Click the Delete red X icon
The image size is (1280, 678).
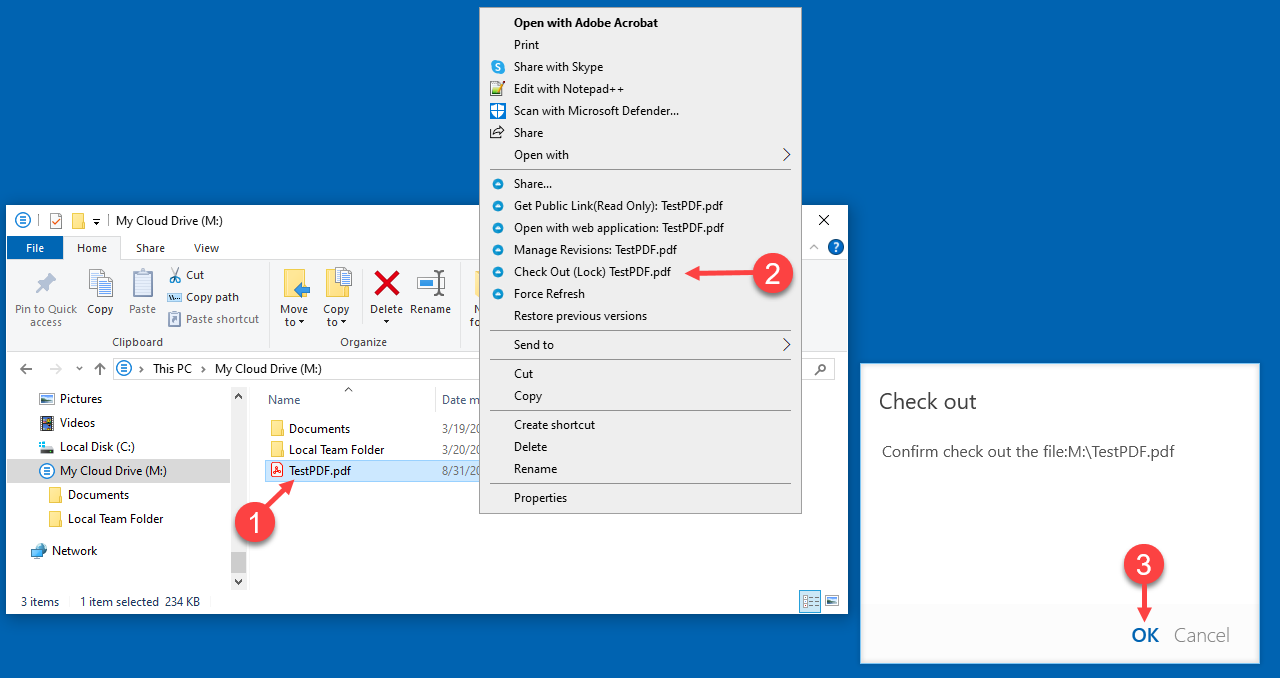[x=386, y=283]
